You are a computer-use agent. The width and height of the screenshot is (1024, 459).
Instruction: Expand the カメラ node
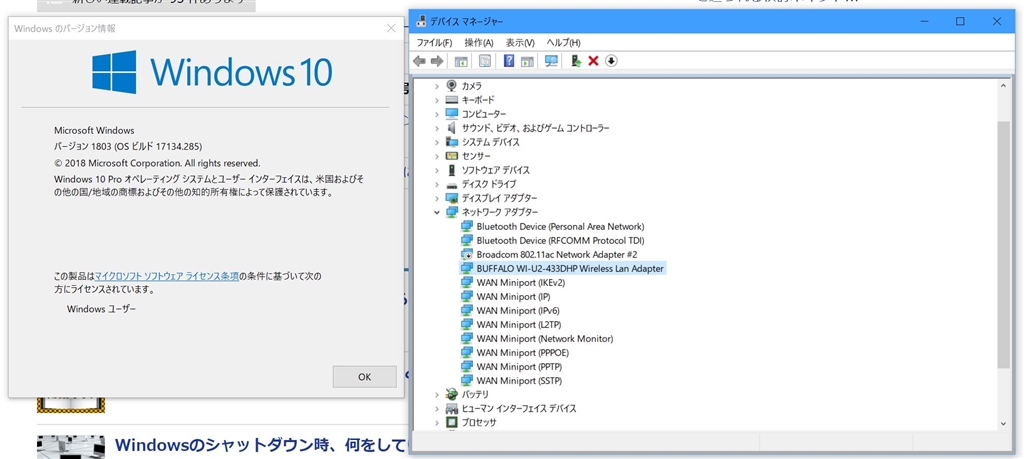pos(437,86)
